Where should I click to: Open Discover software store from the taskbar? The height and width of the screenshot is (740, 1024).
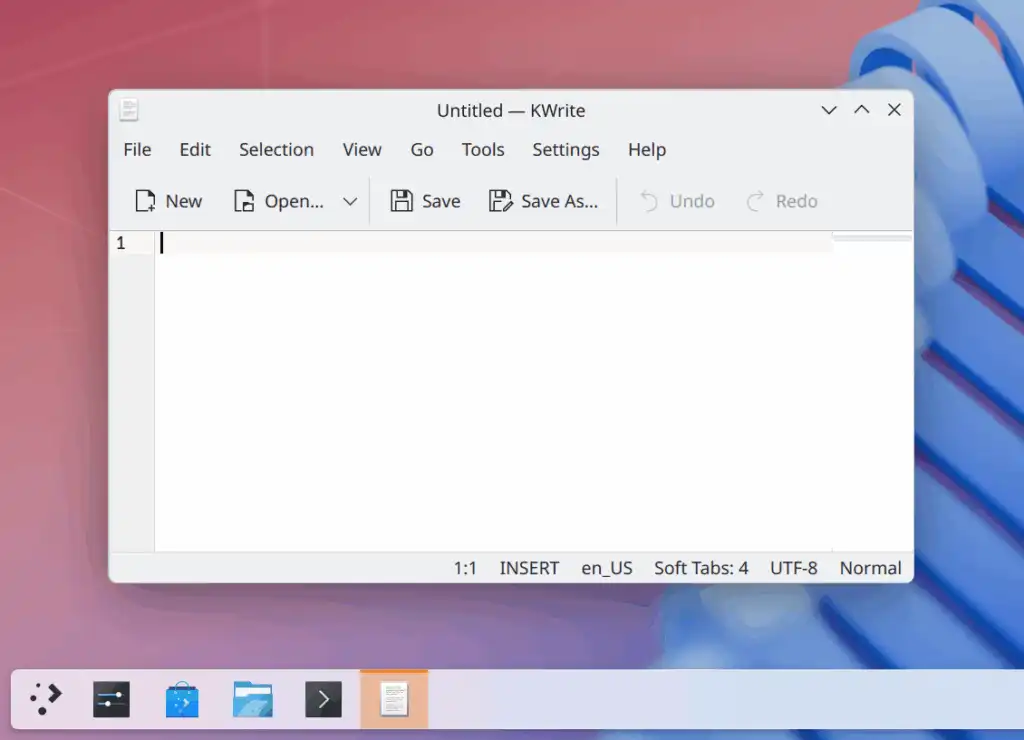point(182,699)
